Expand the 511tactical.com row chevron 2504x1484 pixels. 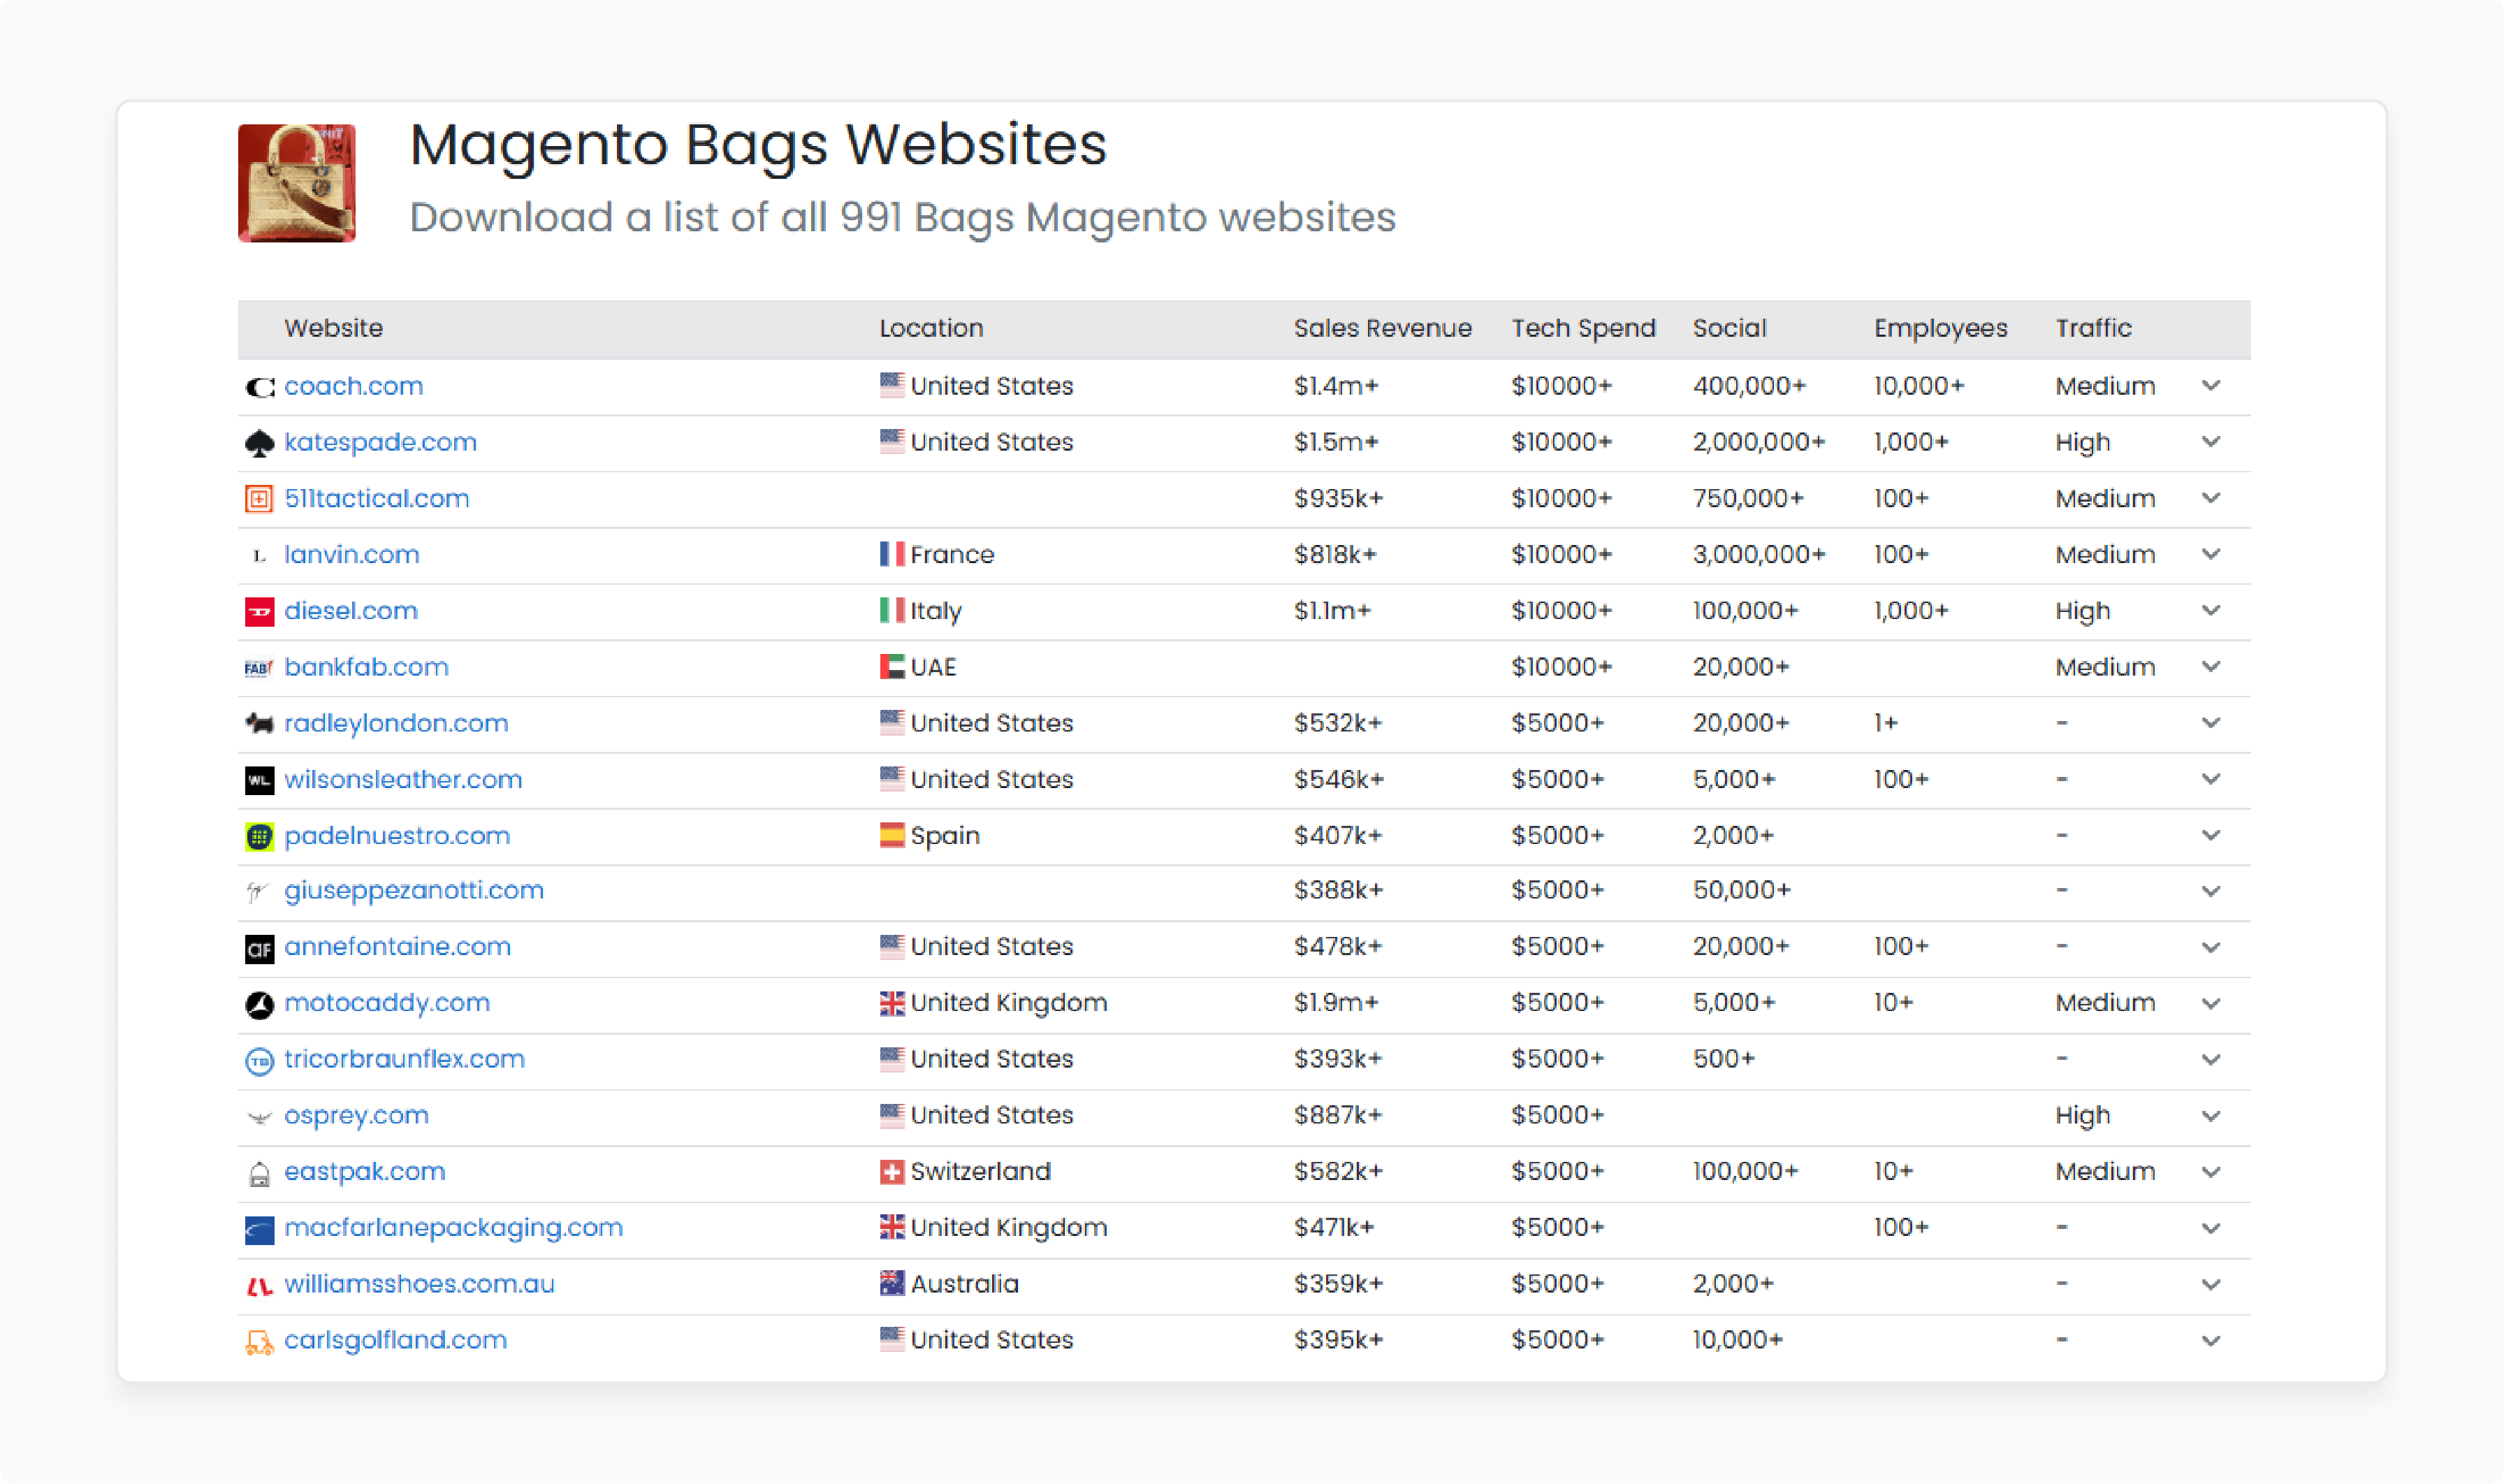tap(2211, 498)
